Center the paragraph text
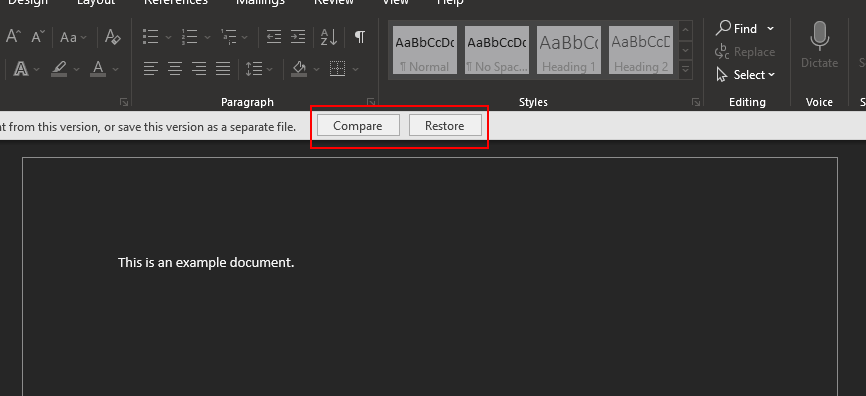This screenshot has width=866, height=396. pyautogui.click(x=175, y=69)
